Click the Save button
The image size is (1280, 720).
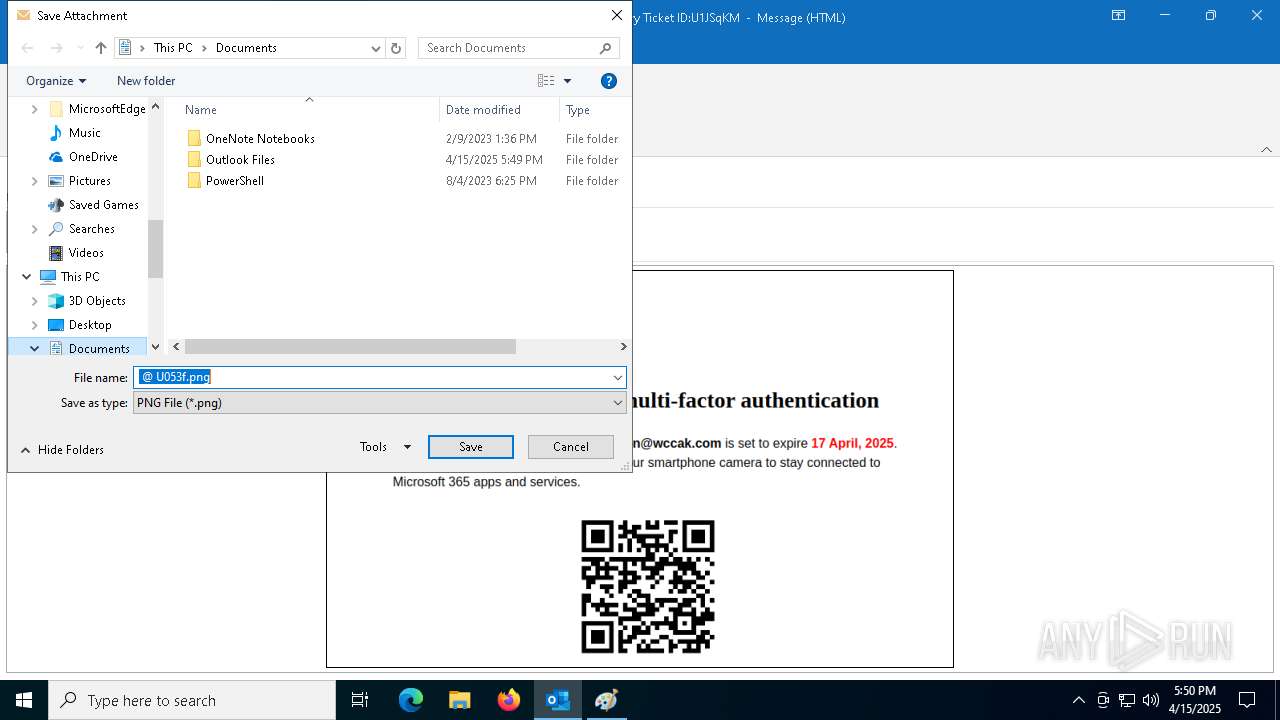click(x=471, y=447)
